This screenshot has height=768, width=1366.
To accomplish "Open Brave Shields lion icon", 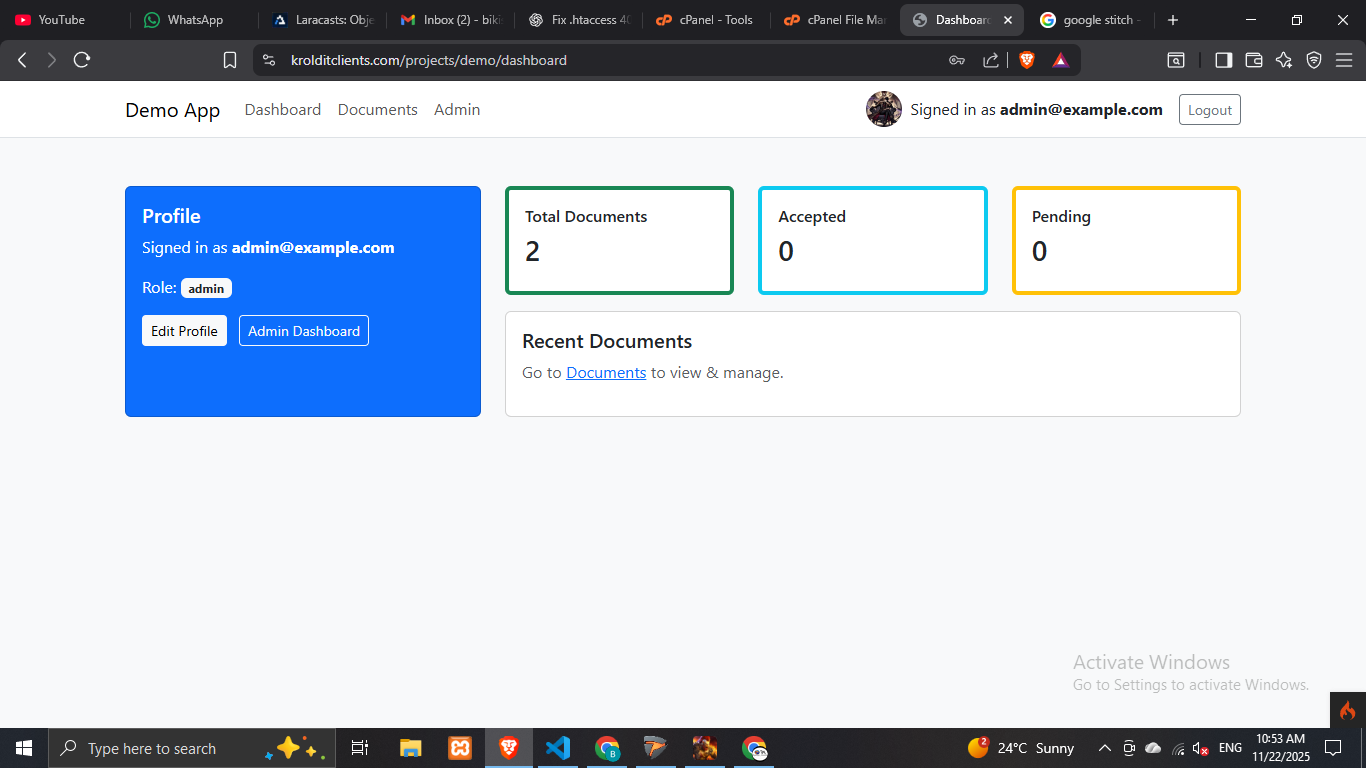I will pyautogui.click(x=1027, y=60).
